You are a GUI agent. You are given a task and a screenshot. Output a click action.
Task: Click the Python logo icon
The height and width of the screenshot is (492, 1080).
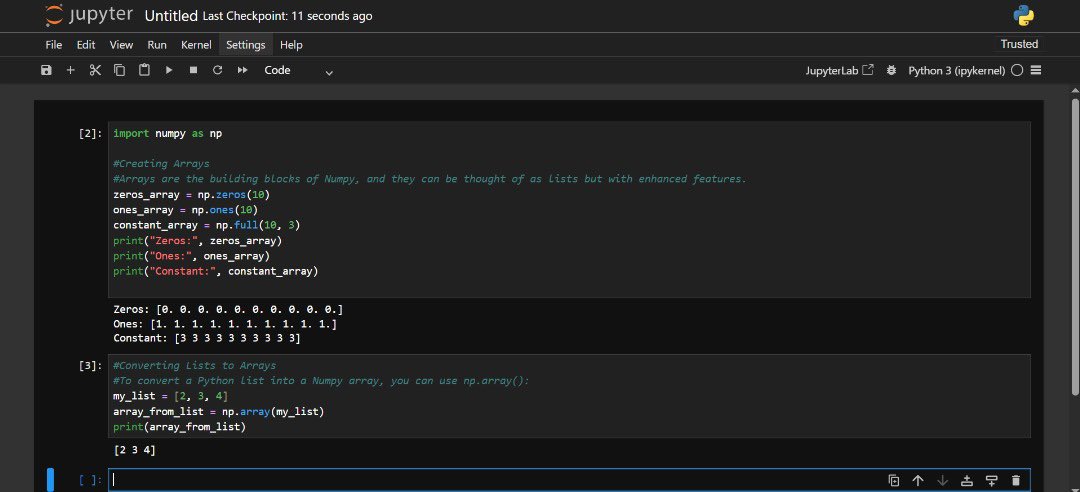(1024, 15)
